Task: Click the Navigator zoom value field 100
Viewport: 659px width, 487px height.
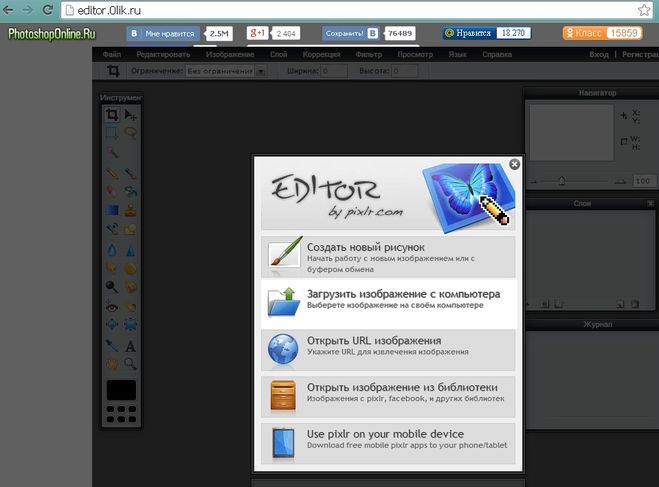Action: pyautogui.click(x=643, y=181)
